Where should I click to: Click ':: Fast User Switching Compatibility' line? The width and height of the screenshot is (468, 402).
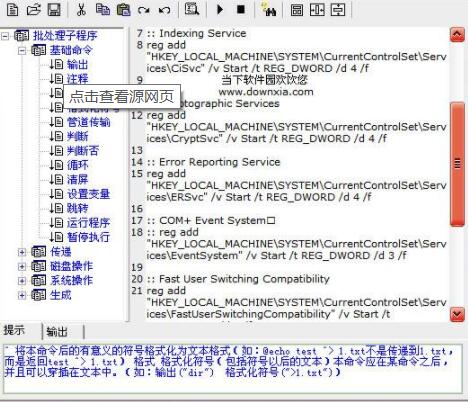pos(238,279)
